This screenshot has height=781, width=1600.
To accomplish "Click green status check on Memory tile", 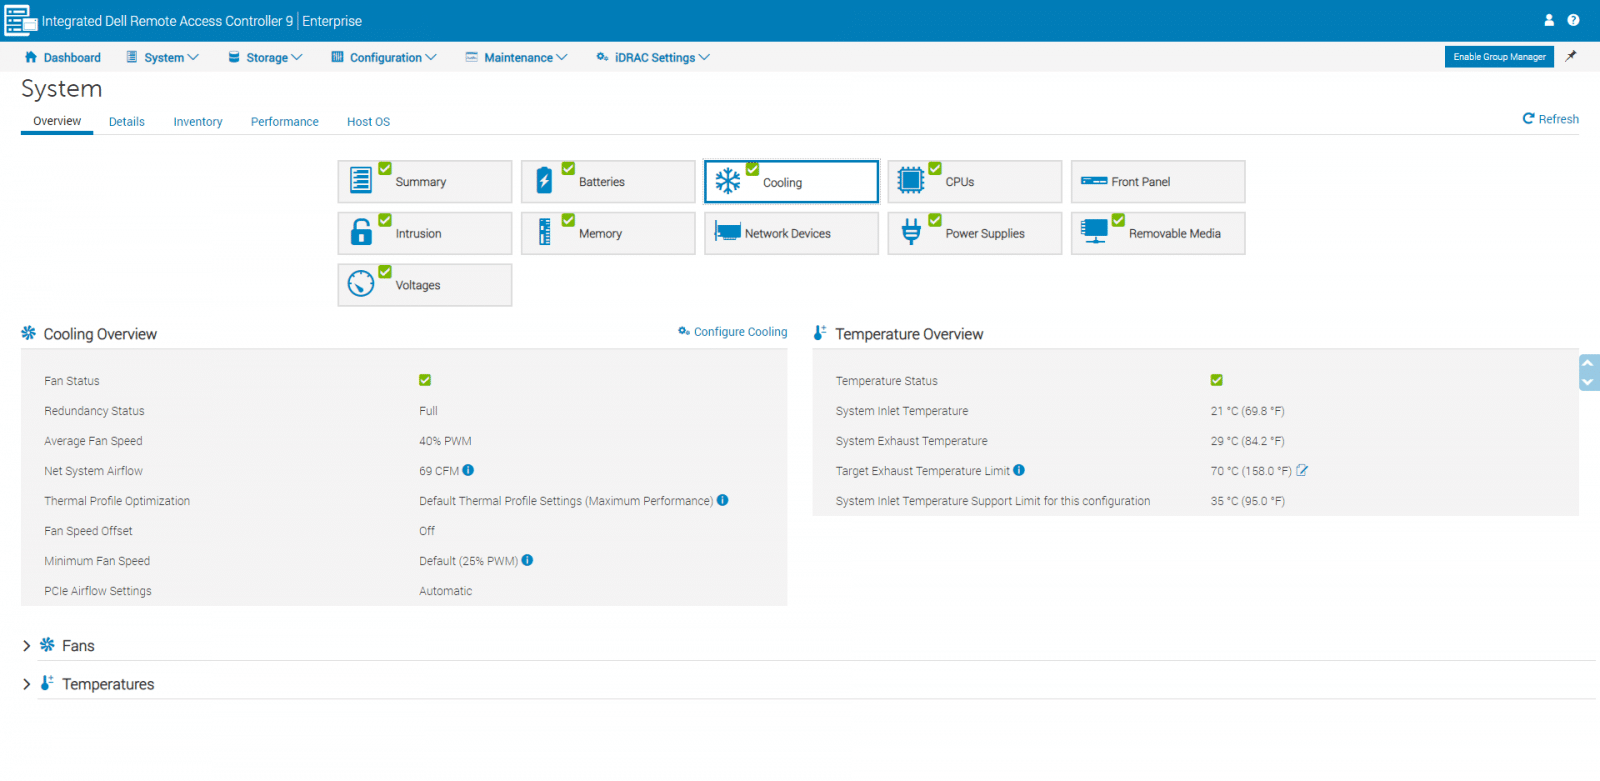I will pyautogui.click(x=568, y=220).
